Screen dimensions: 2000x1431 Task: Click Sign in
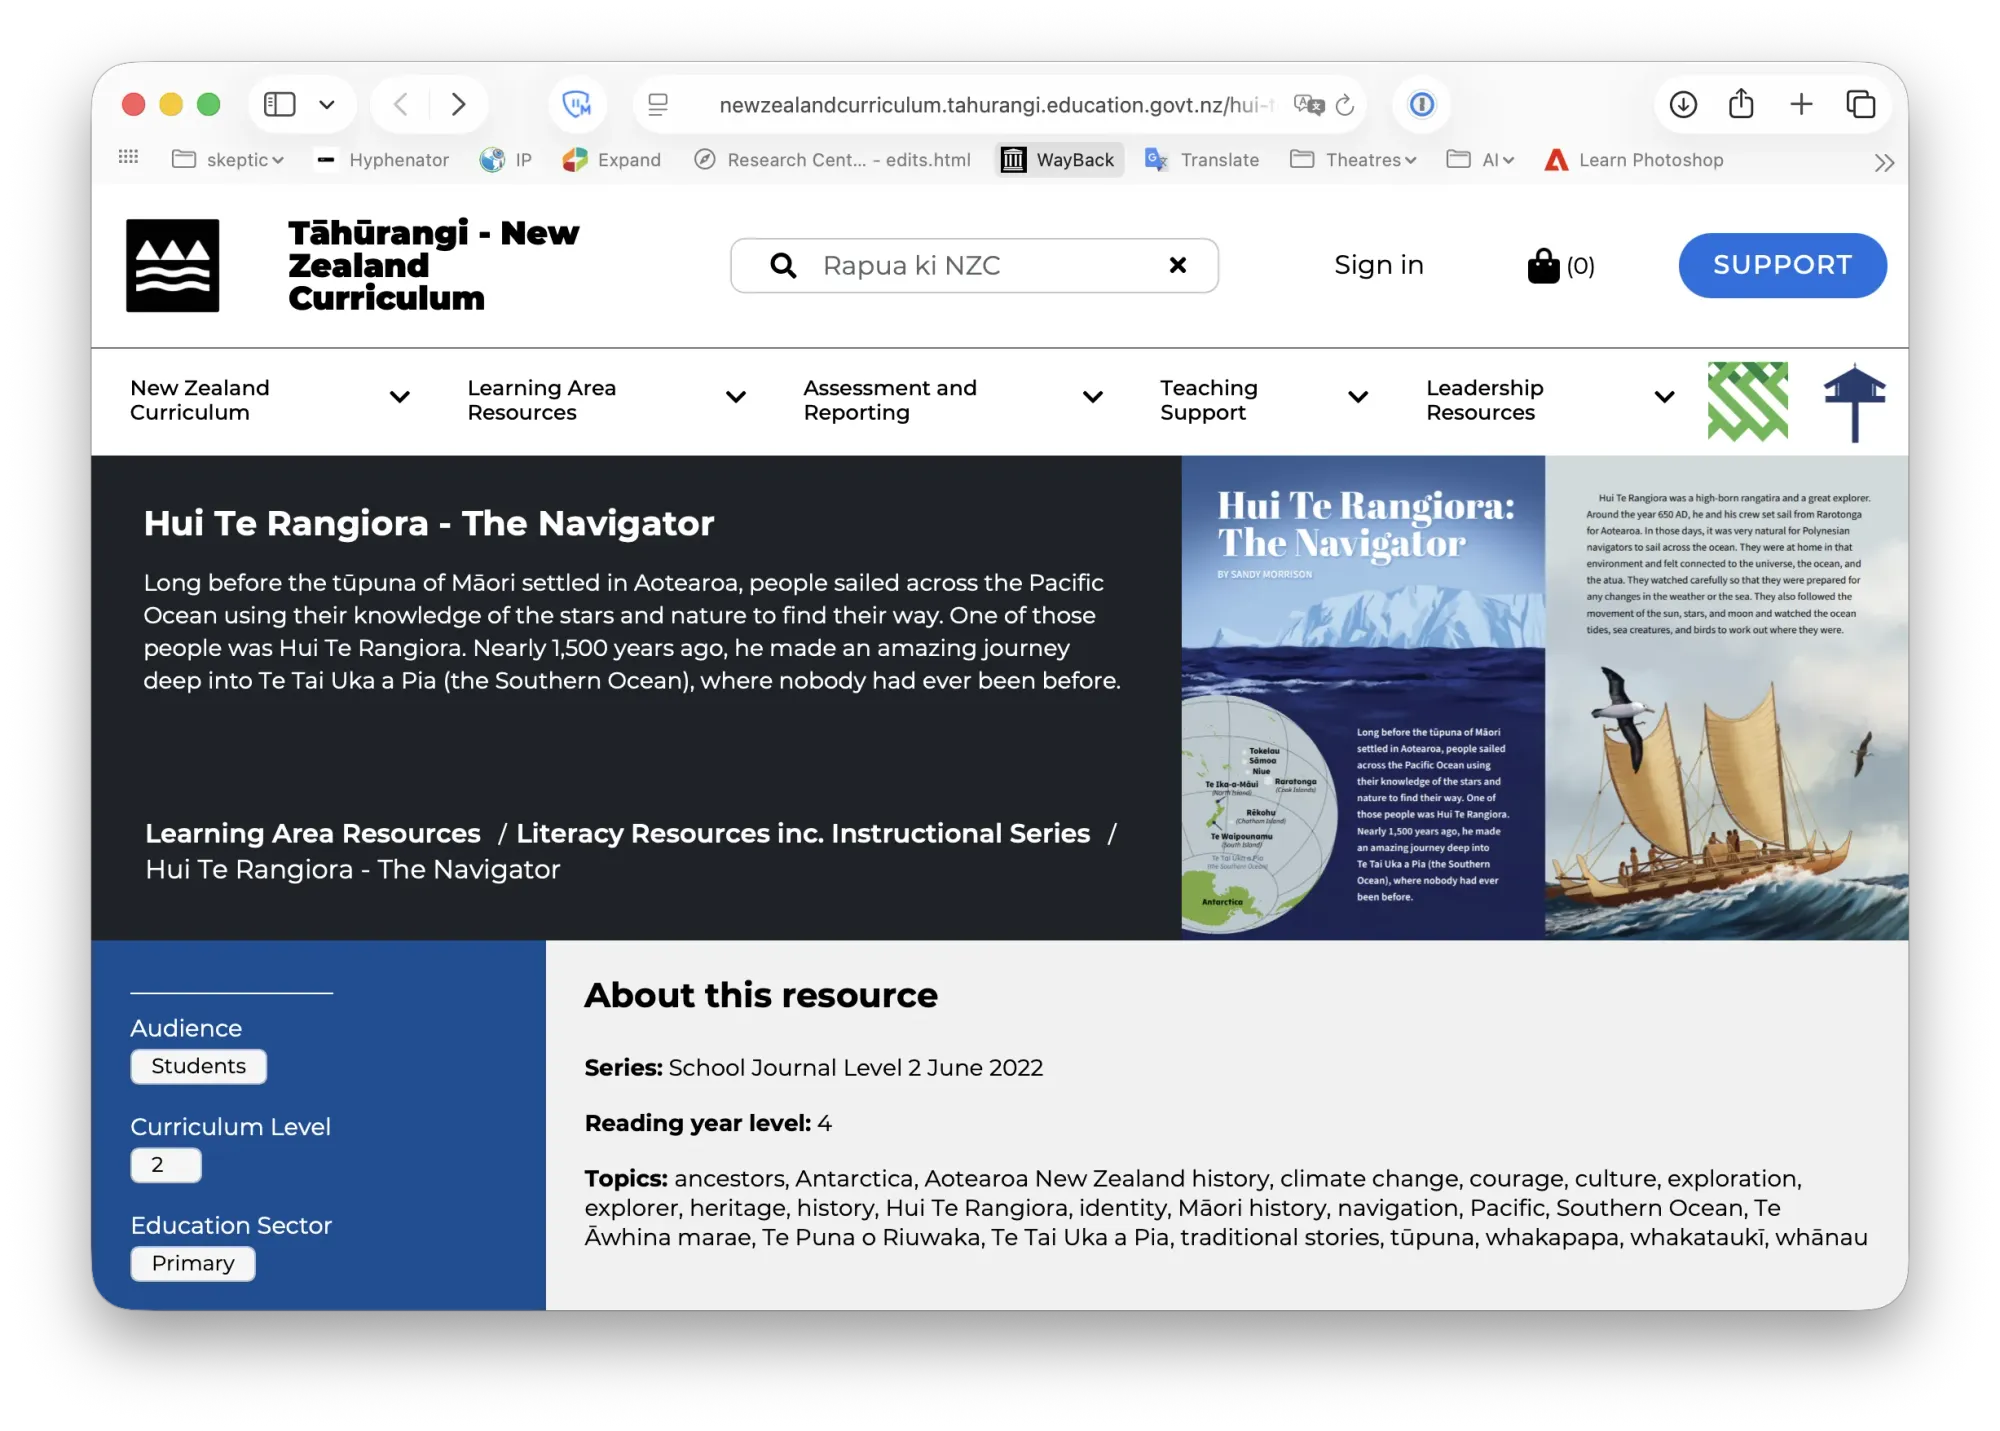(x=1378, y=265)
